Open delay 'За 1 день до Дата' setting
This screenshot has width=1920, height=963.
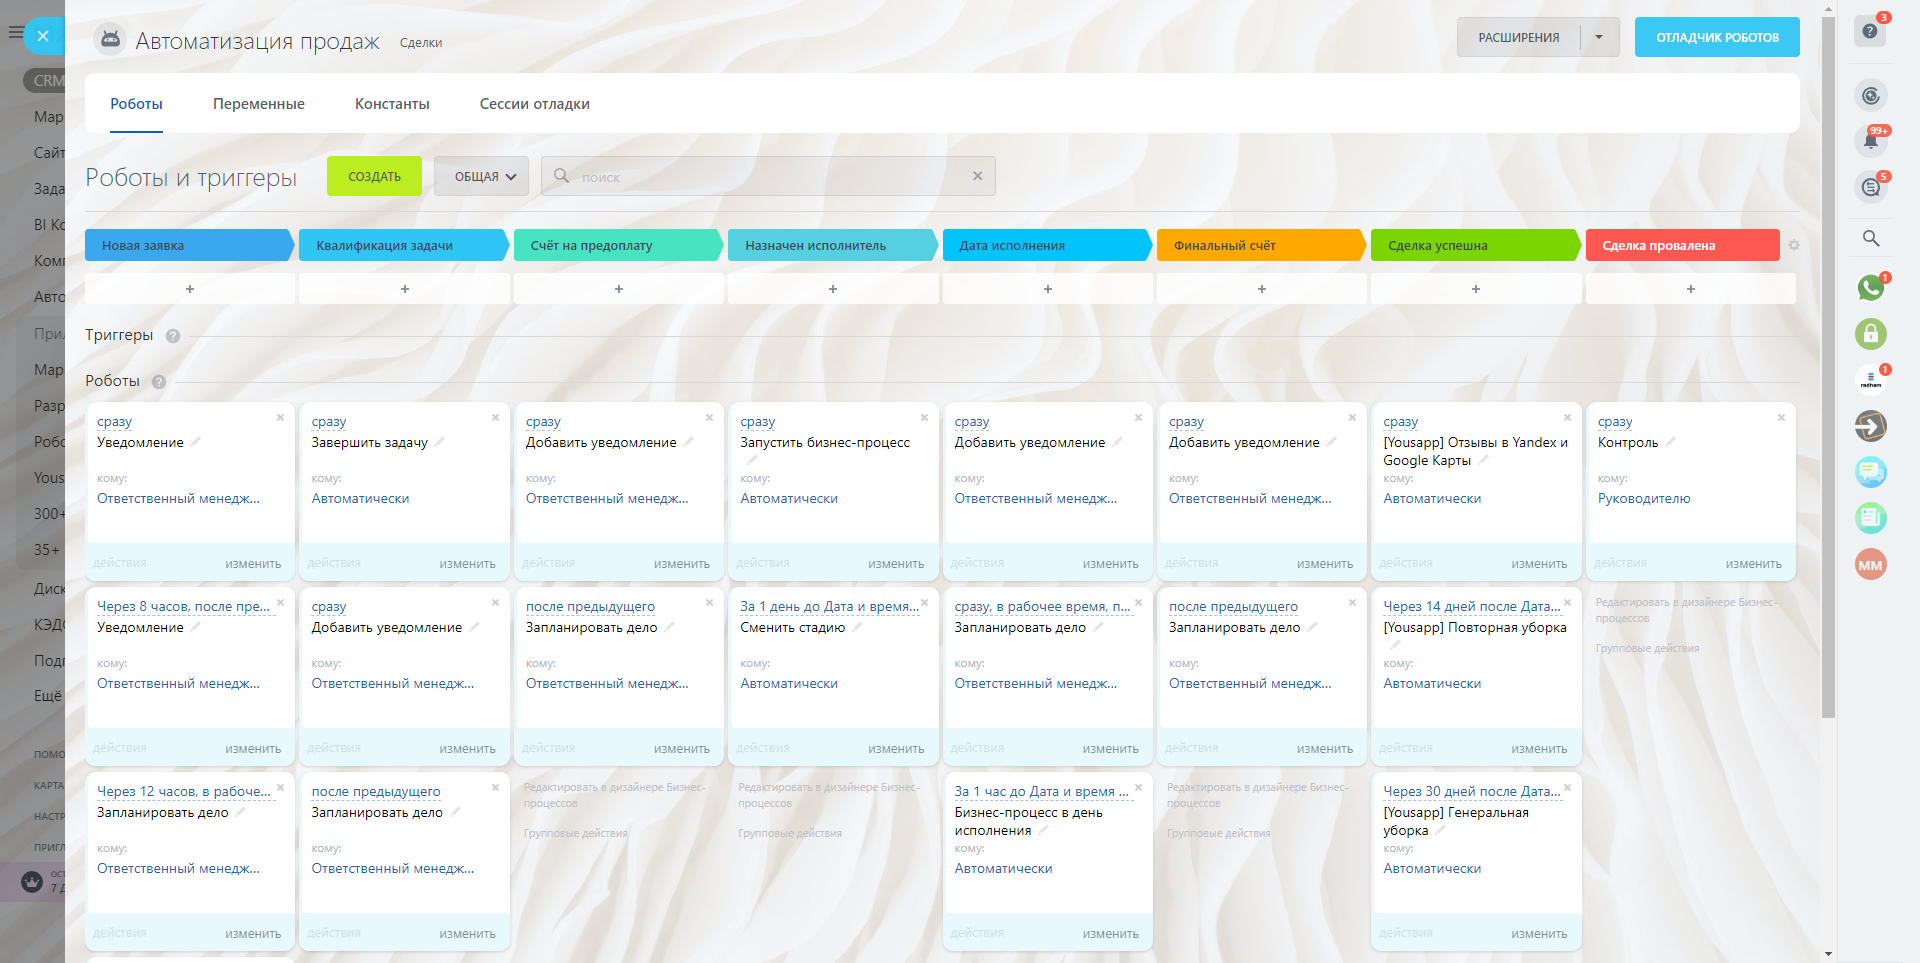pyautogui.click(x=829, y=607)
